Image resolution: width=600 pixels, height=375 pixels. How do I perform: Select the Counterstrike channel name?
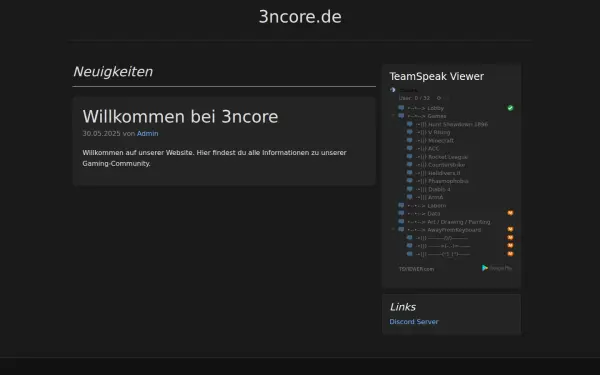point(447,165)
